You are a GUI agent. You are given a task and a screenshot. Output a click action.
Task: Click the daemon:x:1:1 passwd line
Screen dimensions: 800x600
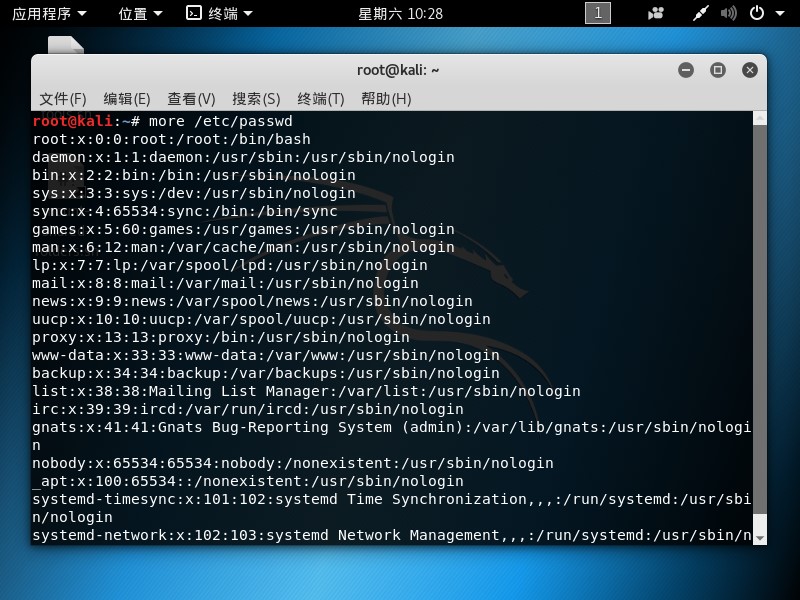tap(243, 157)
